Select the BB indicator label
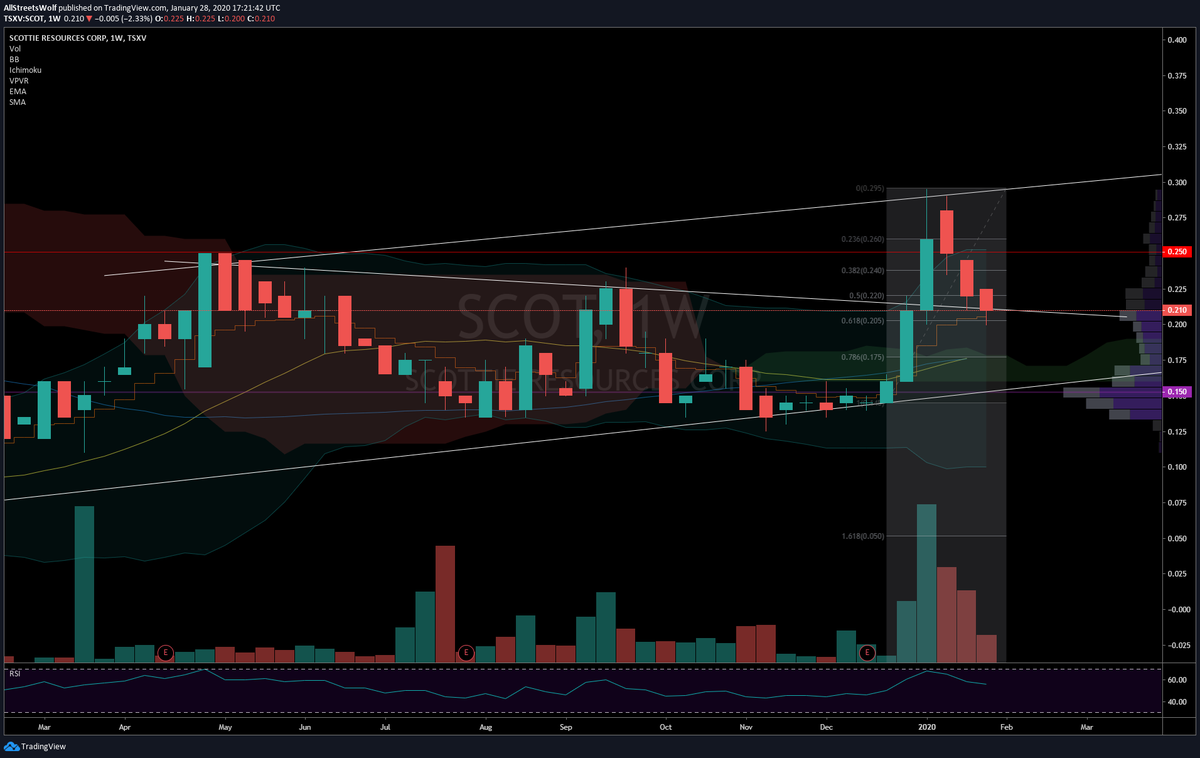 coord(14,59)
